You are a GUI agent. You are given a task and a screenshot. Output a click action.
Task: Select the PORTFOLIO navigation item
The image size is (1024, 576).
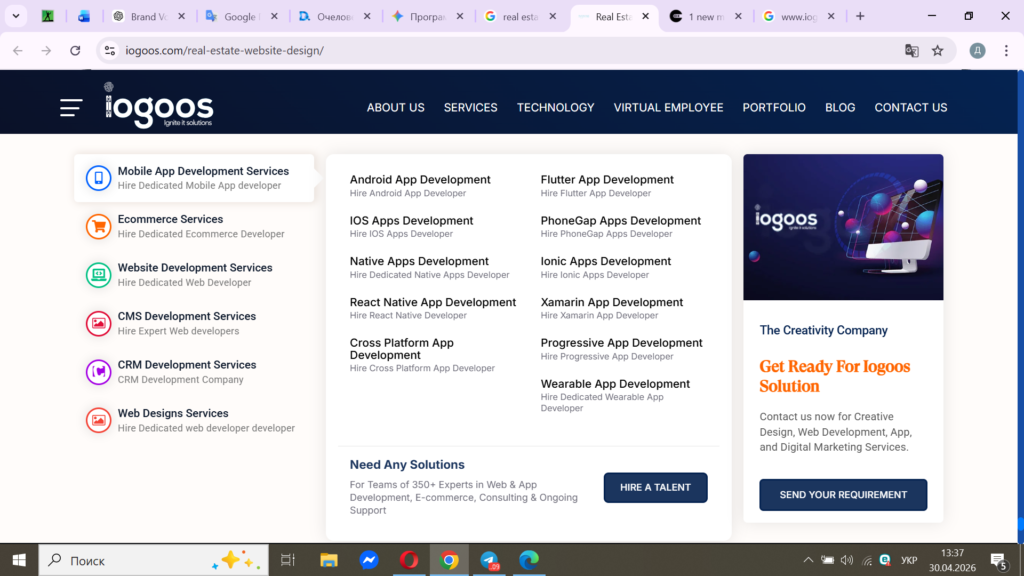pos(774,108)
